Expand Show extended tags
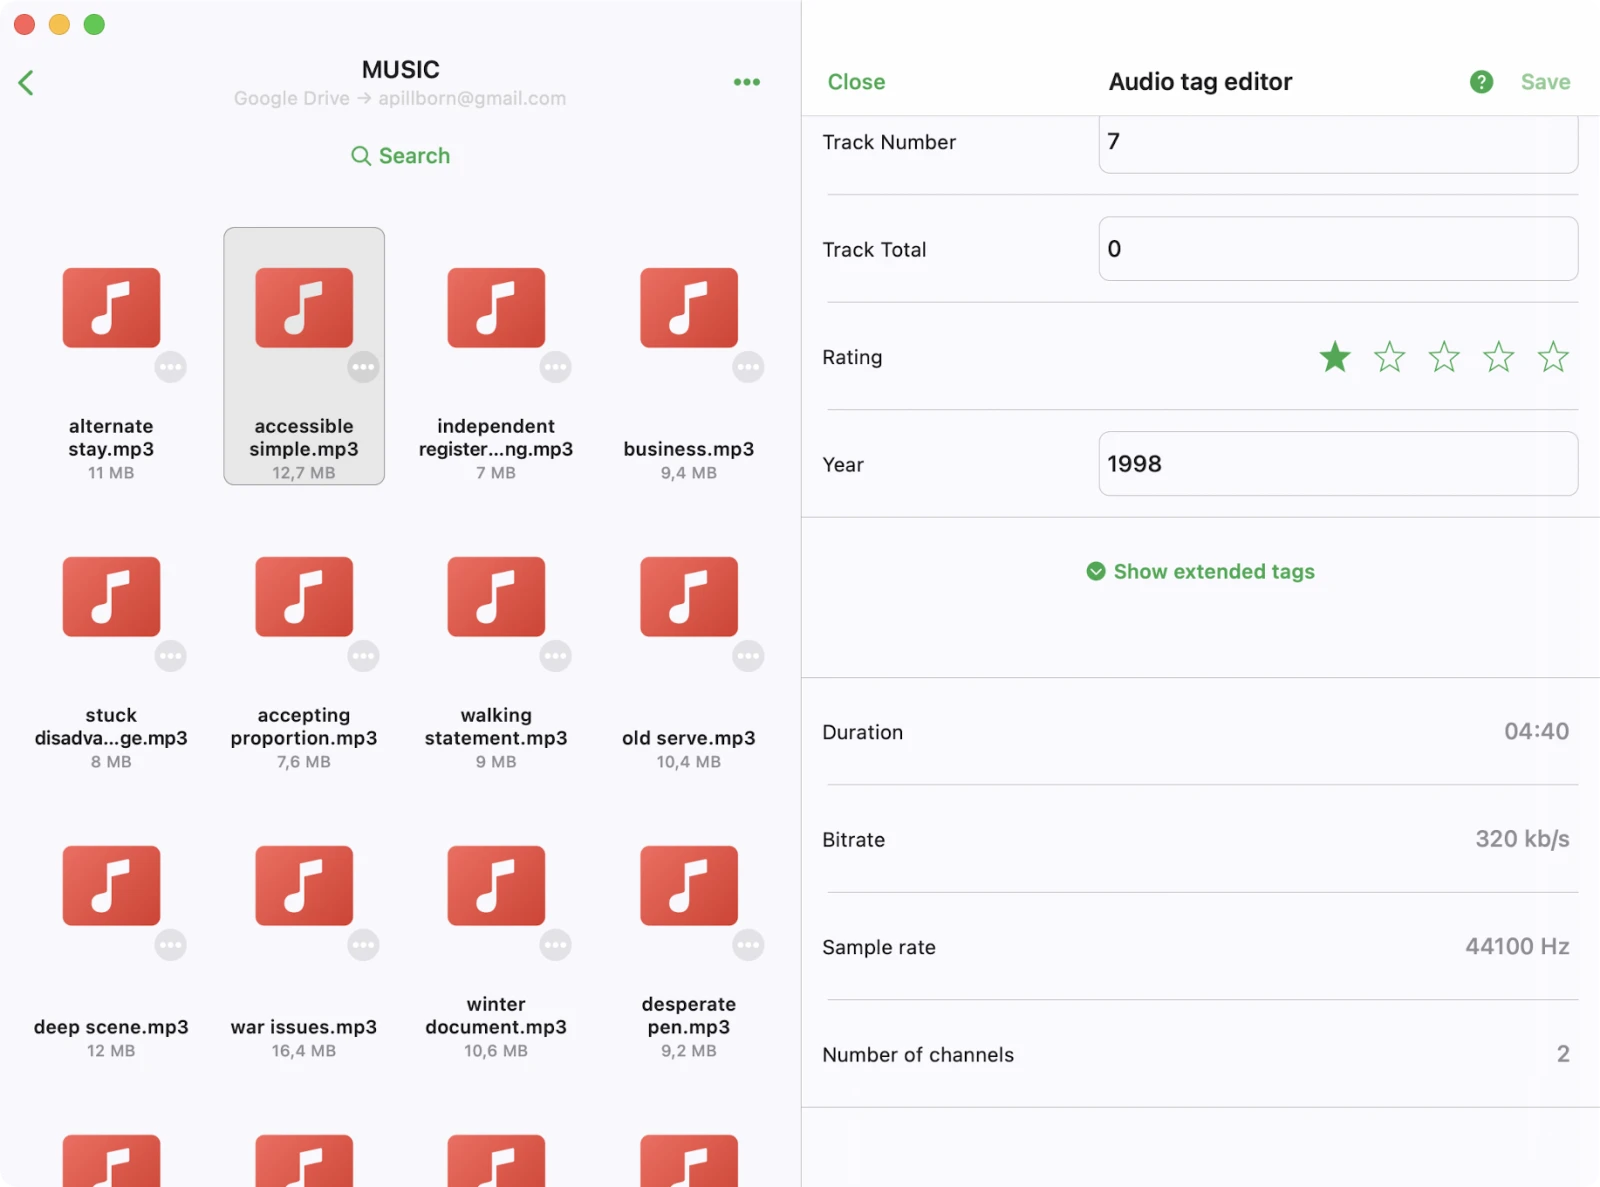1600x1187 pixels. coord(1200,572)
